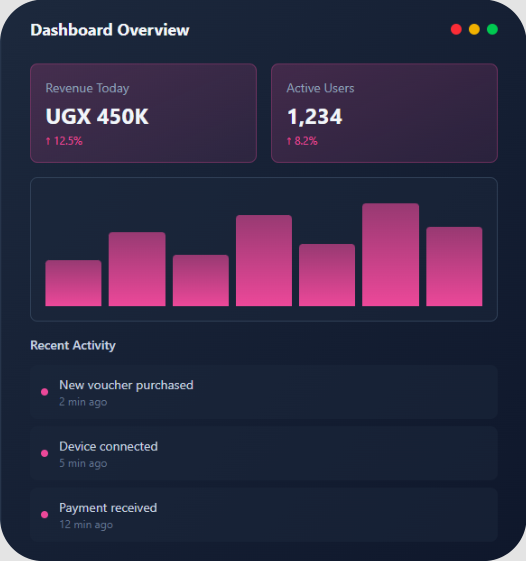Open the Revenue Today card
526x561 pixels.
(143, 113)
